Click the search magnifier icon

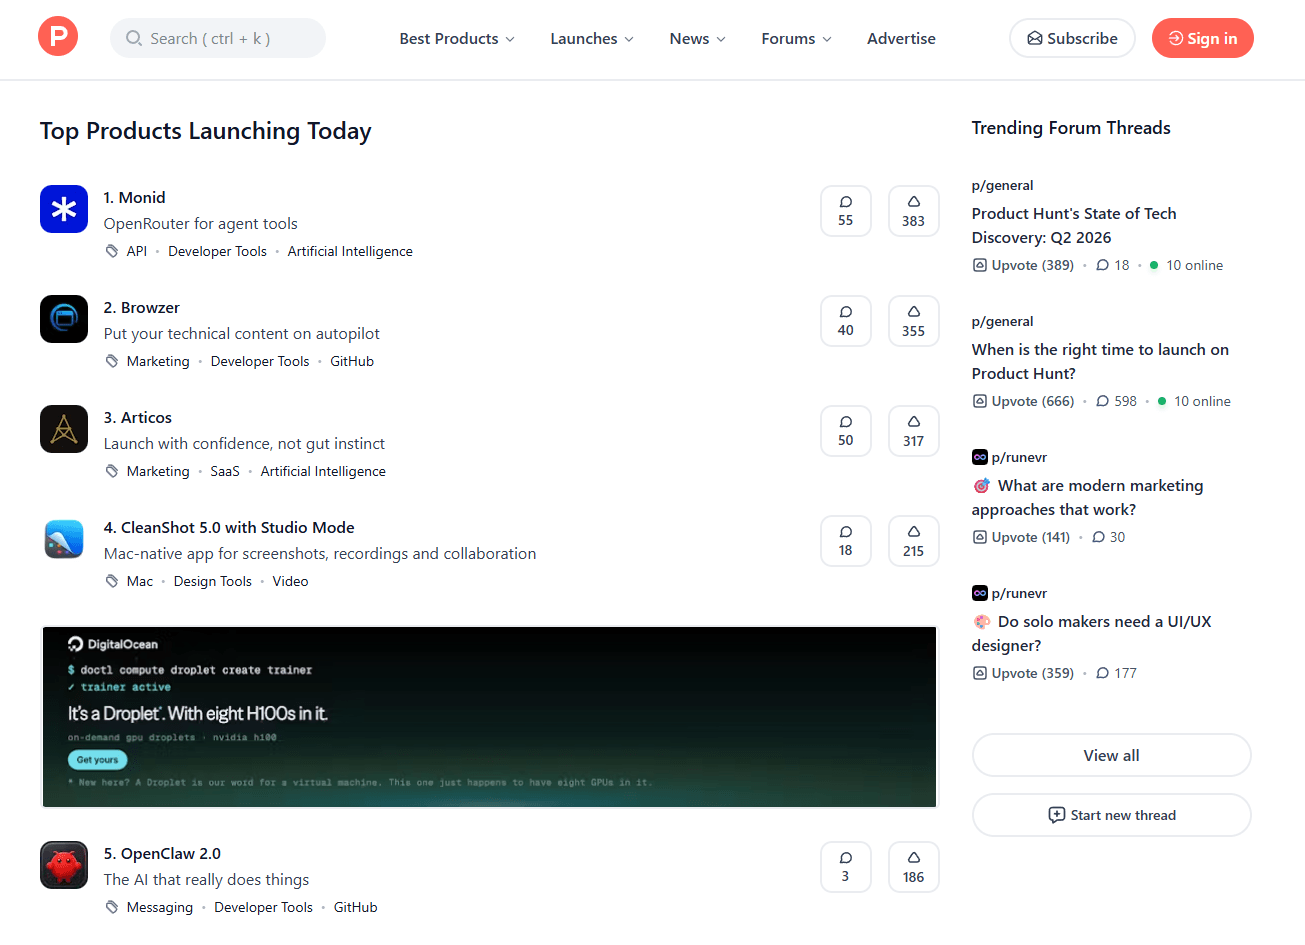pyautogui.click(x=133, y=38)
